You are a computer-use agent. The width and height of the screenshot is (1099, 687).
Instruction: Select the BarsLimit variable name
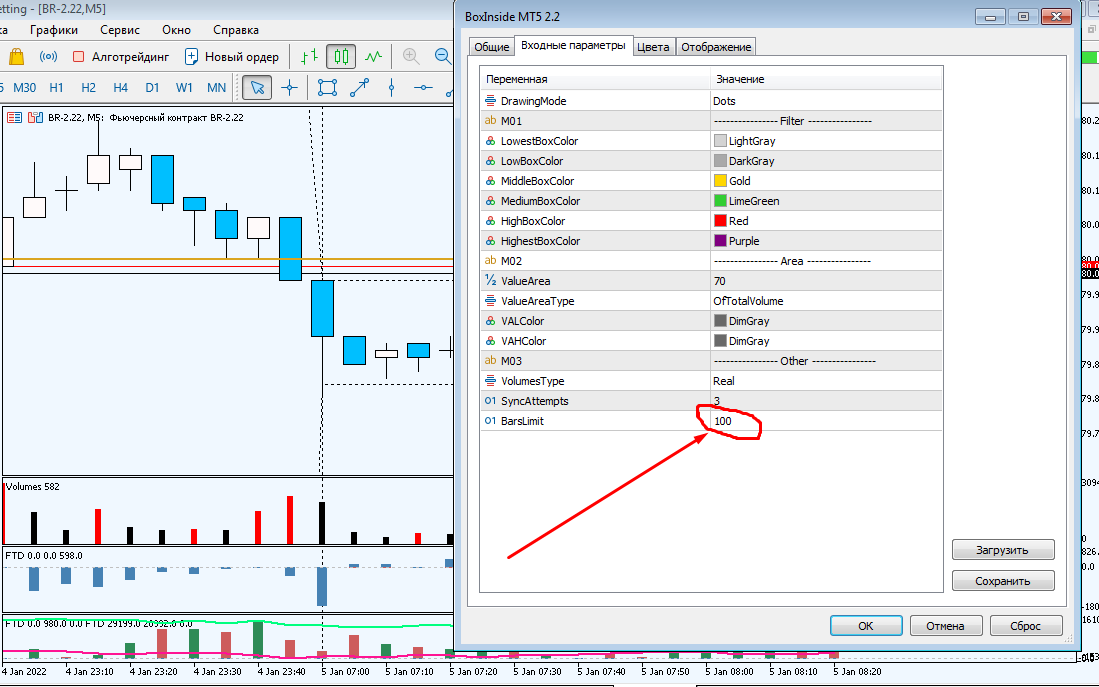click(522, 421)
